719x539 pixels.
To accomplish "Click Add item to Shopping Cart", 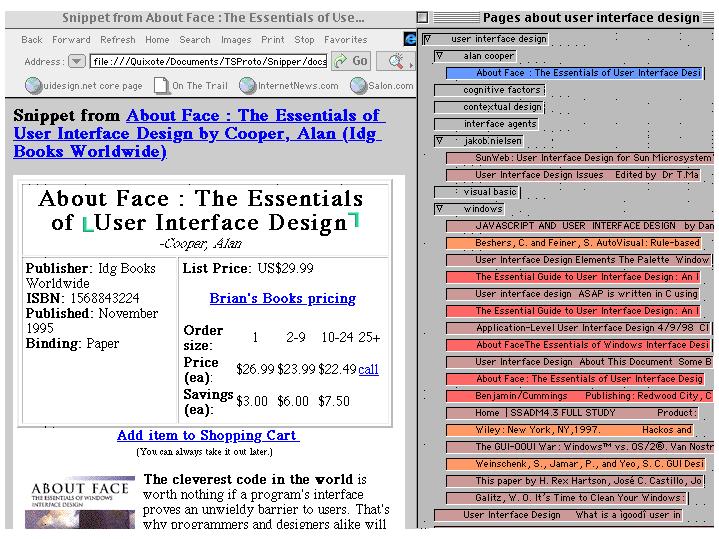I will click(x=208, y=435).
